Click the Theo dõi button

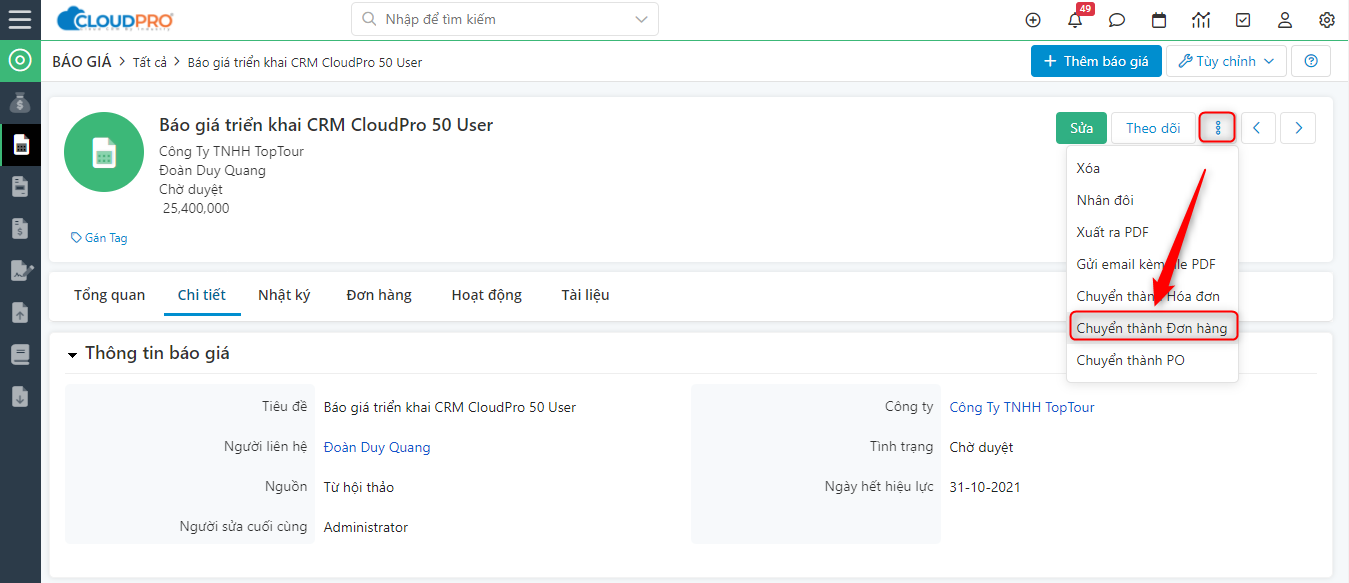point(1153,128)
